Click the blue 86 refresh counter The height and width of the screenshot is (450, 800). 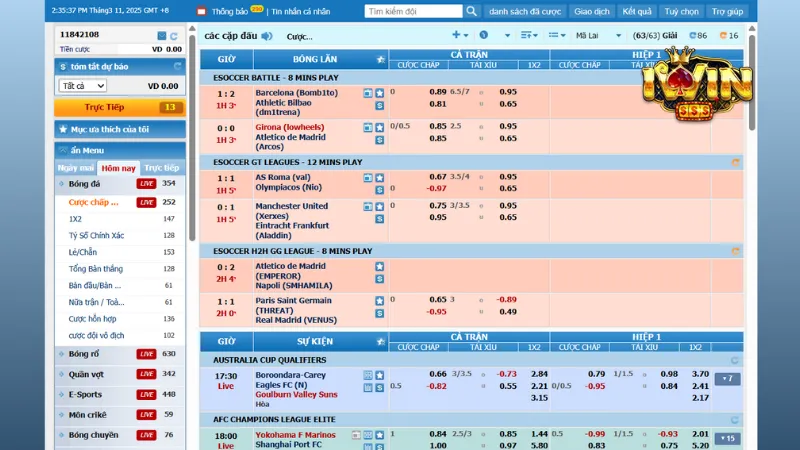698,35
